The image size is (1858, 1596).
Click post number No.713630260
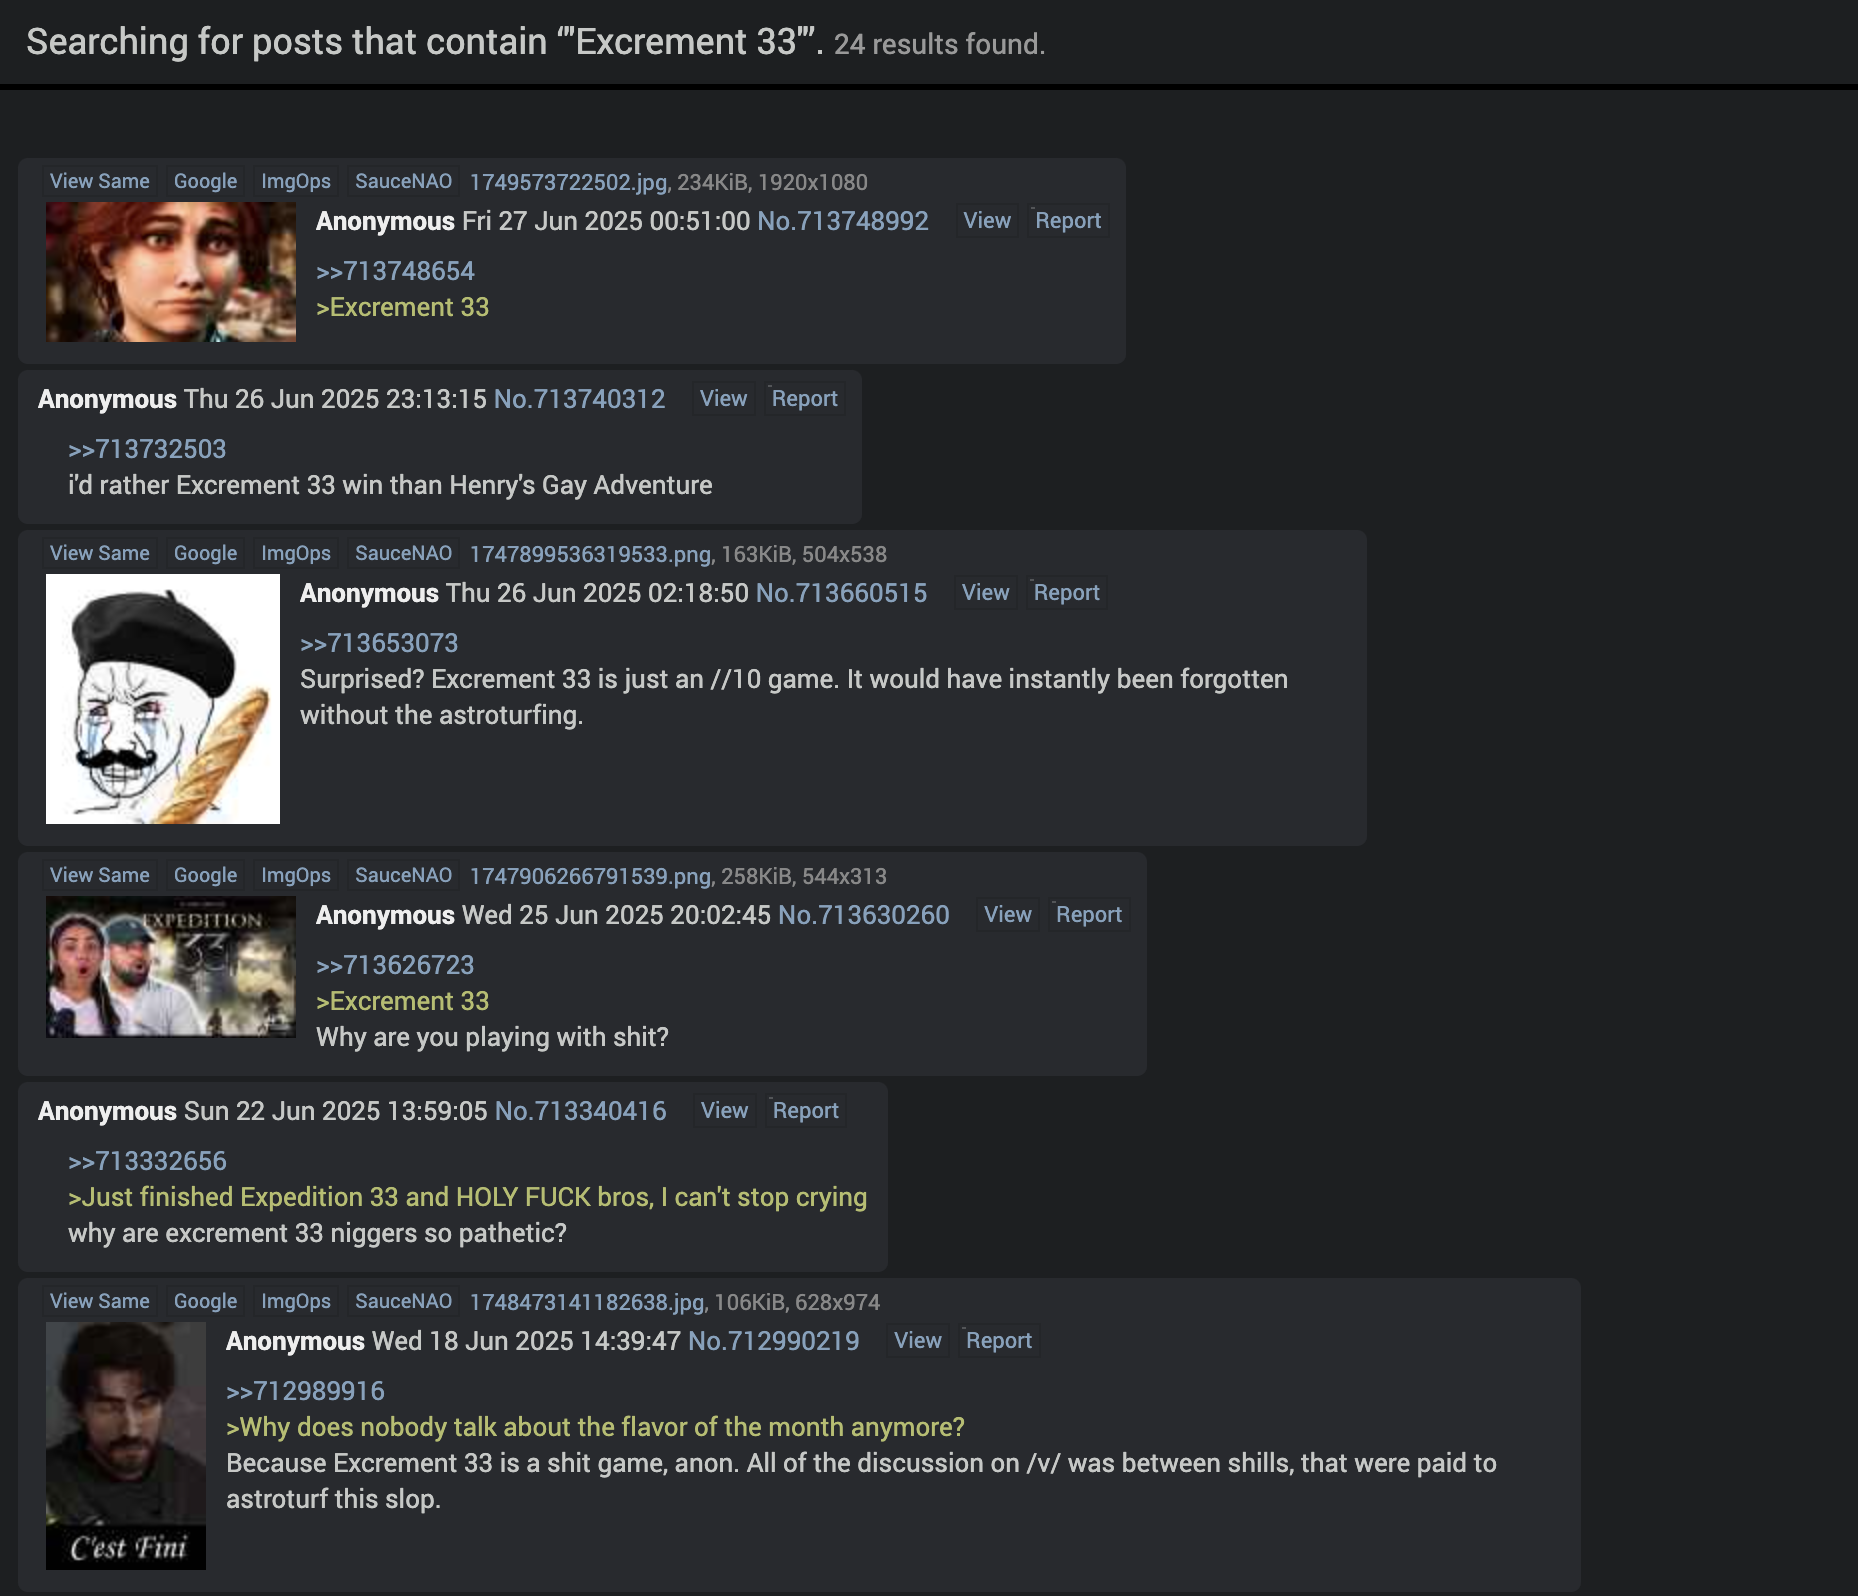(x=863, y=915)
